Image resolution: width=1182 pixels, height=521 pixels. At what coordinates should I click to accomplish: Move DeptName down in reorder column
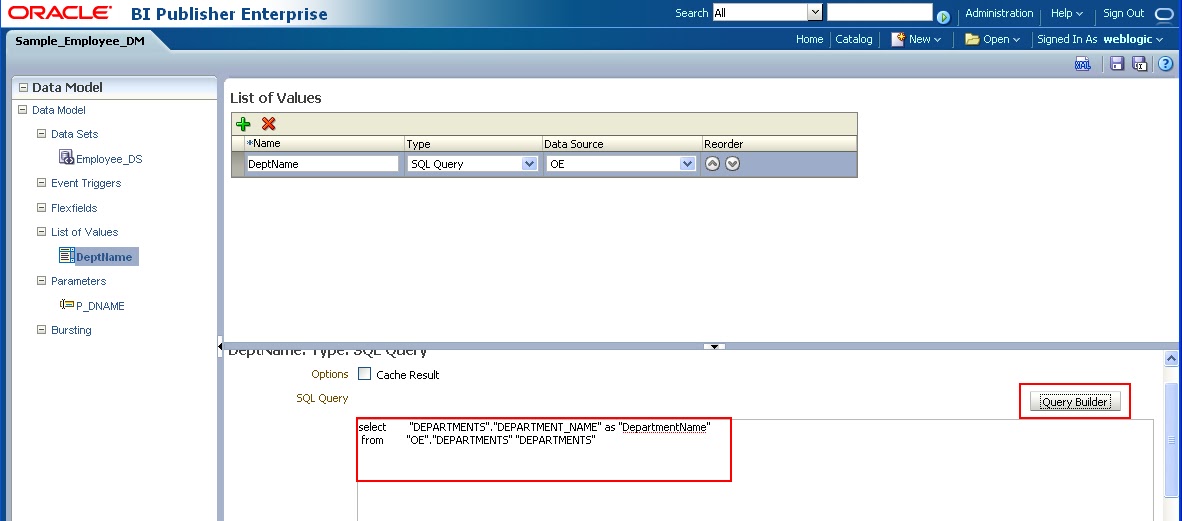732,164
